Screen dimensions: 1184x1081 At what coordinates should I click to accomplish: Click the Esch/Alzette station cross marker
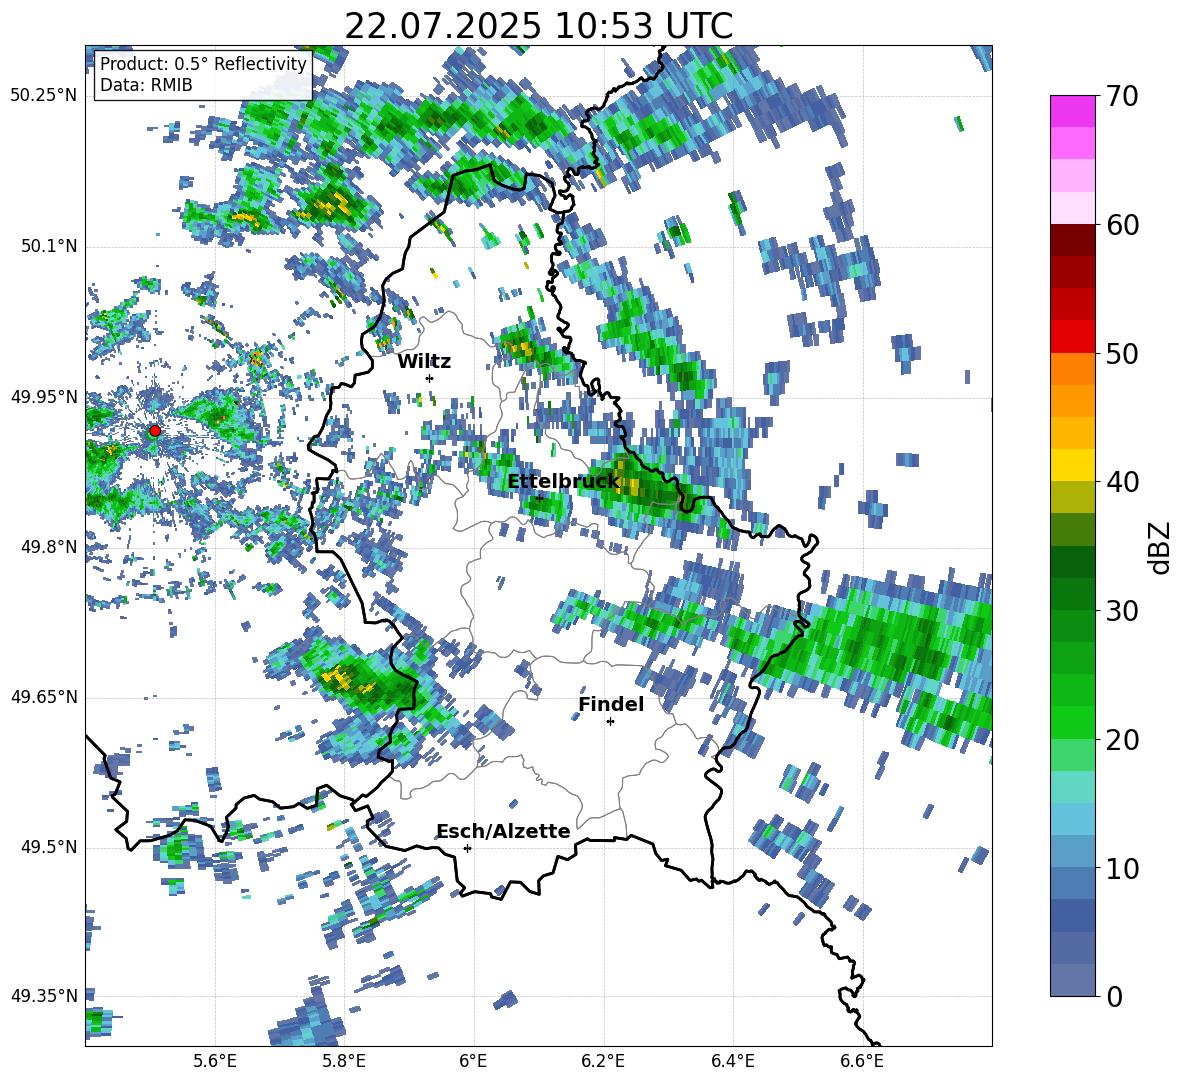[x=467, y=848]
